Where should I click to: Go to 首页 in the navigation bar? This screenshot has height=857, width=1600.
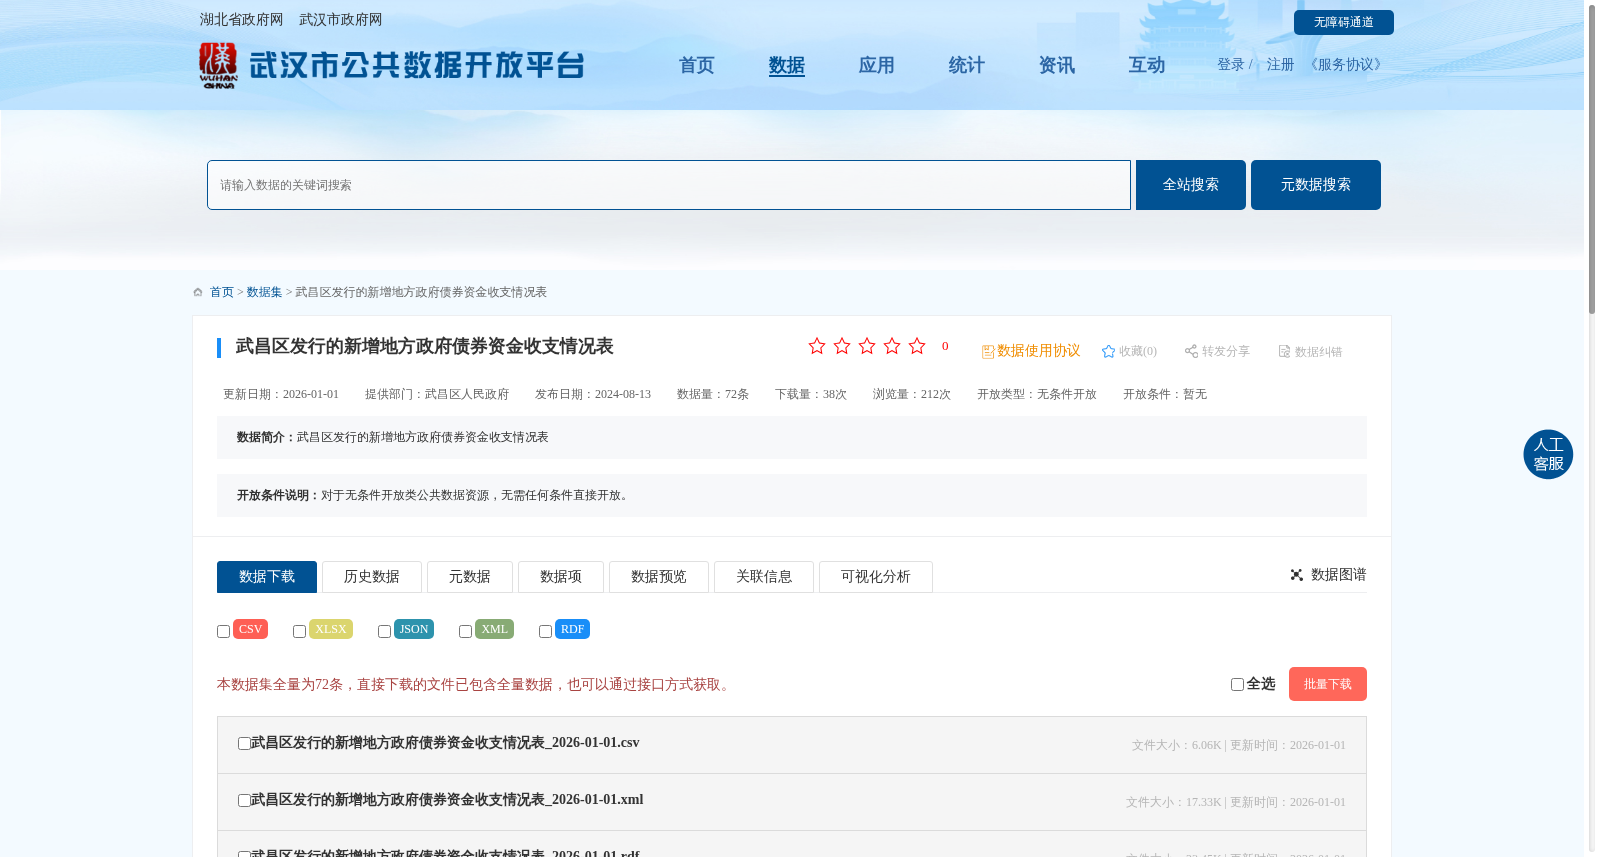pyautogui.click(x=697, y=65)
